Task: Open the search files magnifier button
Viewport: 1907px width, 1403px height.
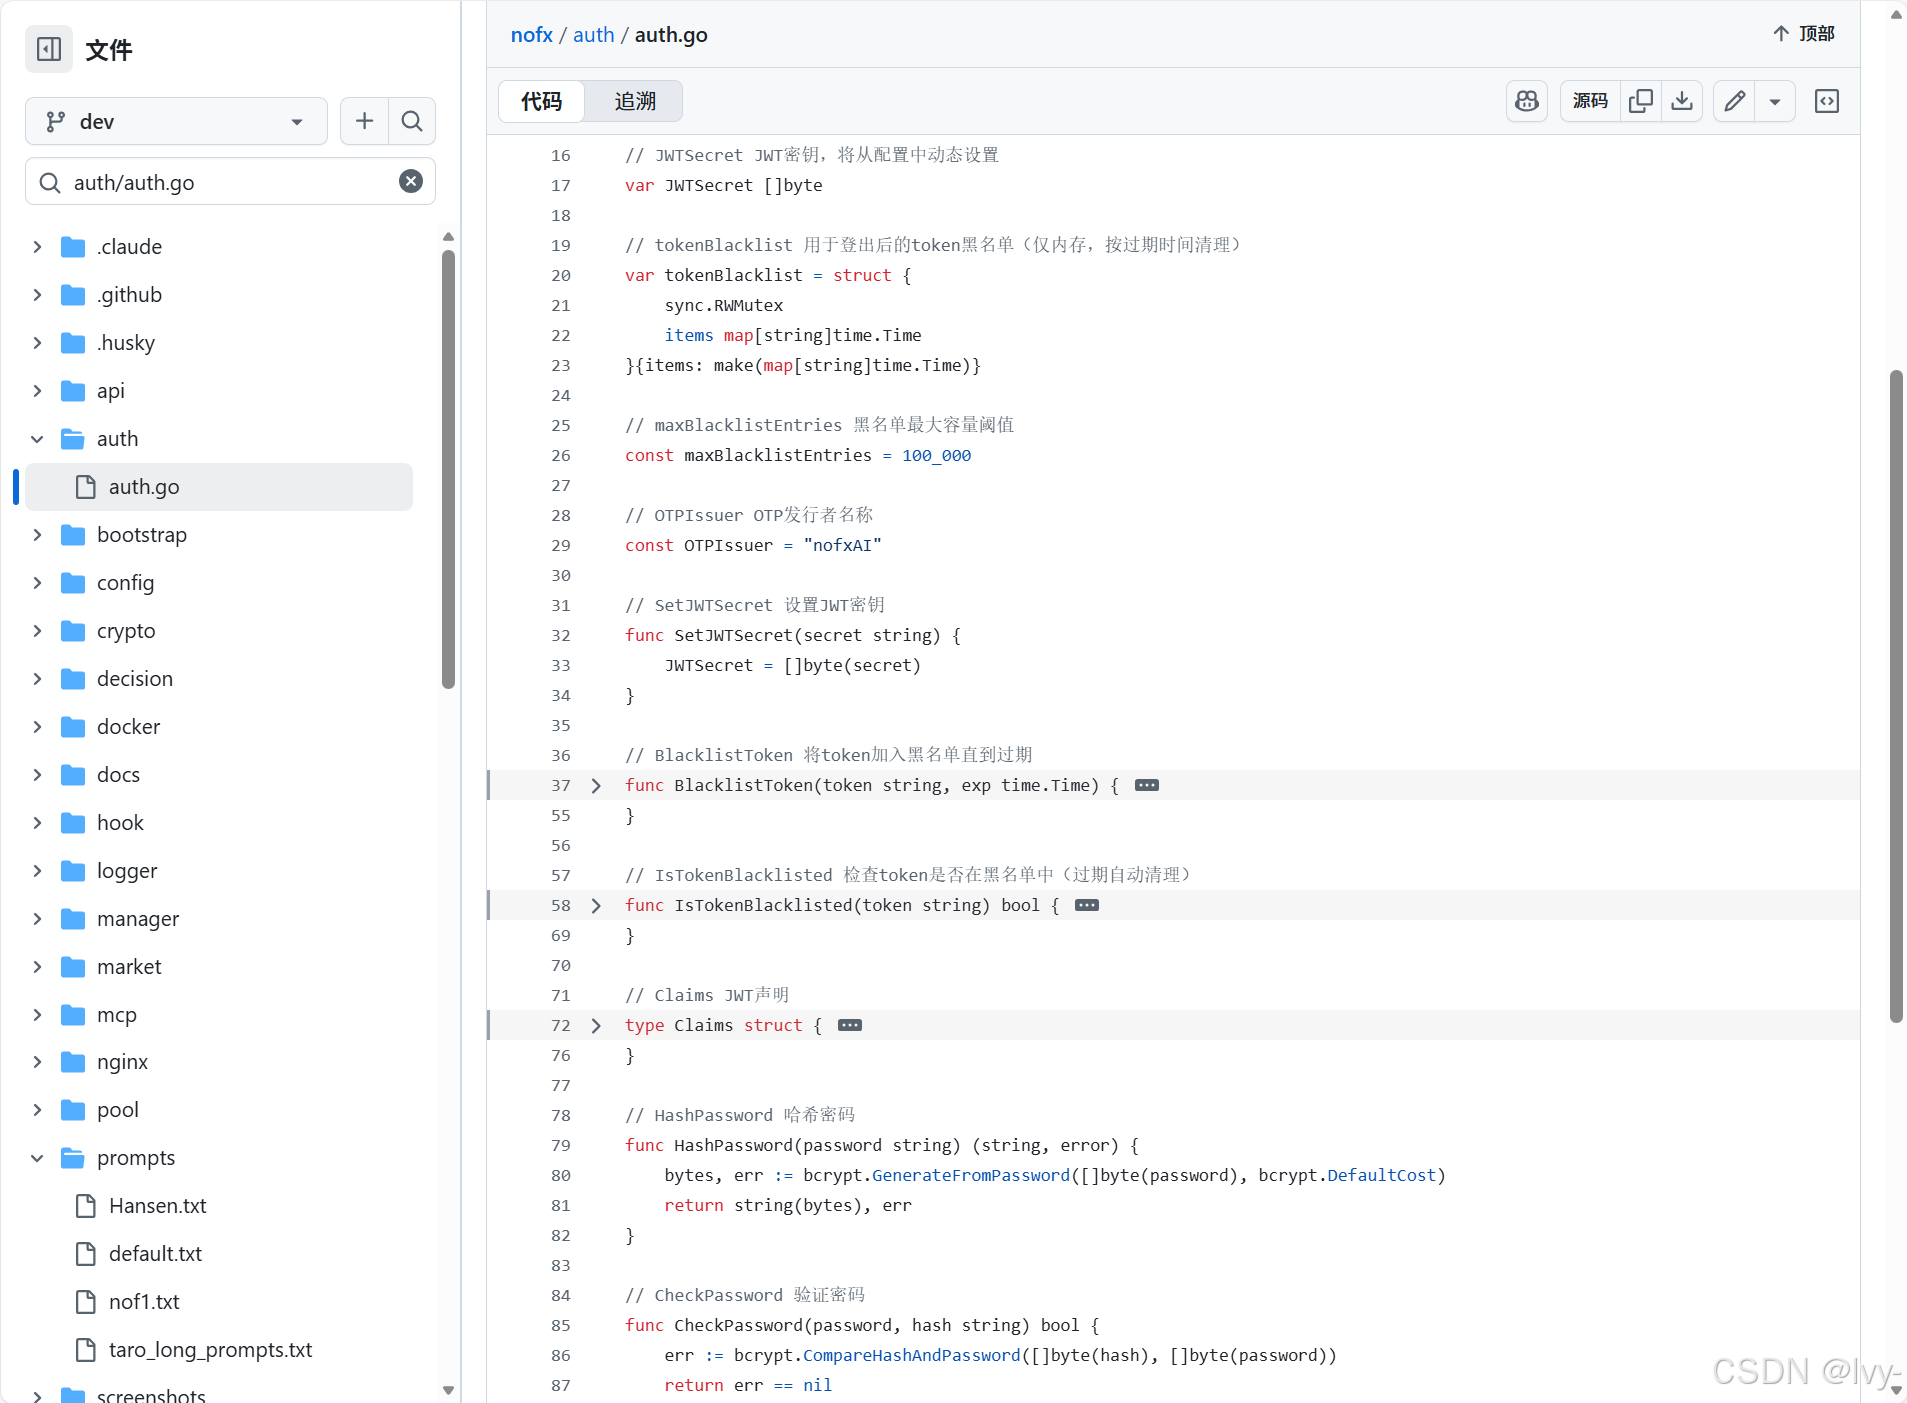Action: 411,121
